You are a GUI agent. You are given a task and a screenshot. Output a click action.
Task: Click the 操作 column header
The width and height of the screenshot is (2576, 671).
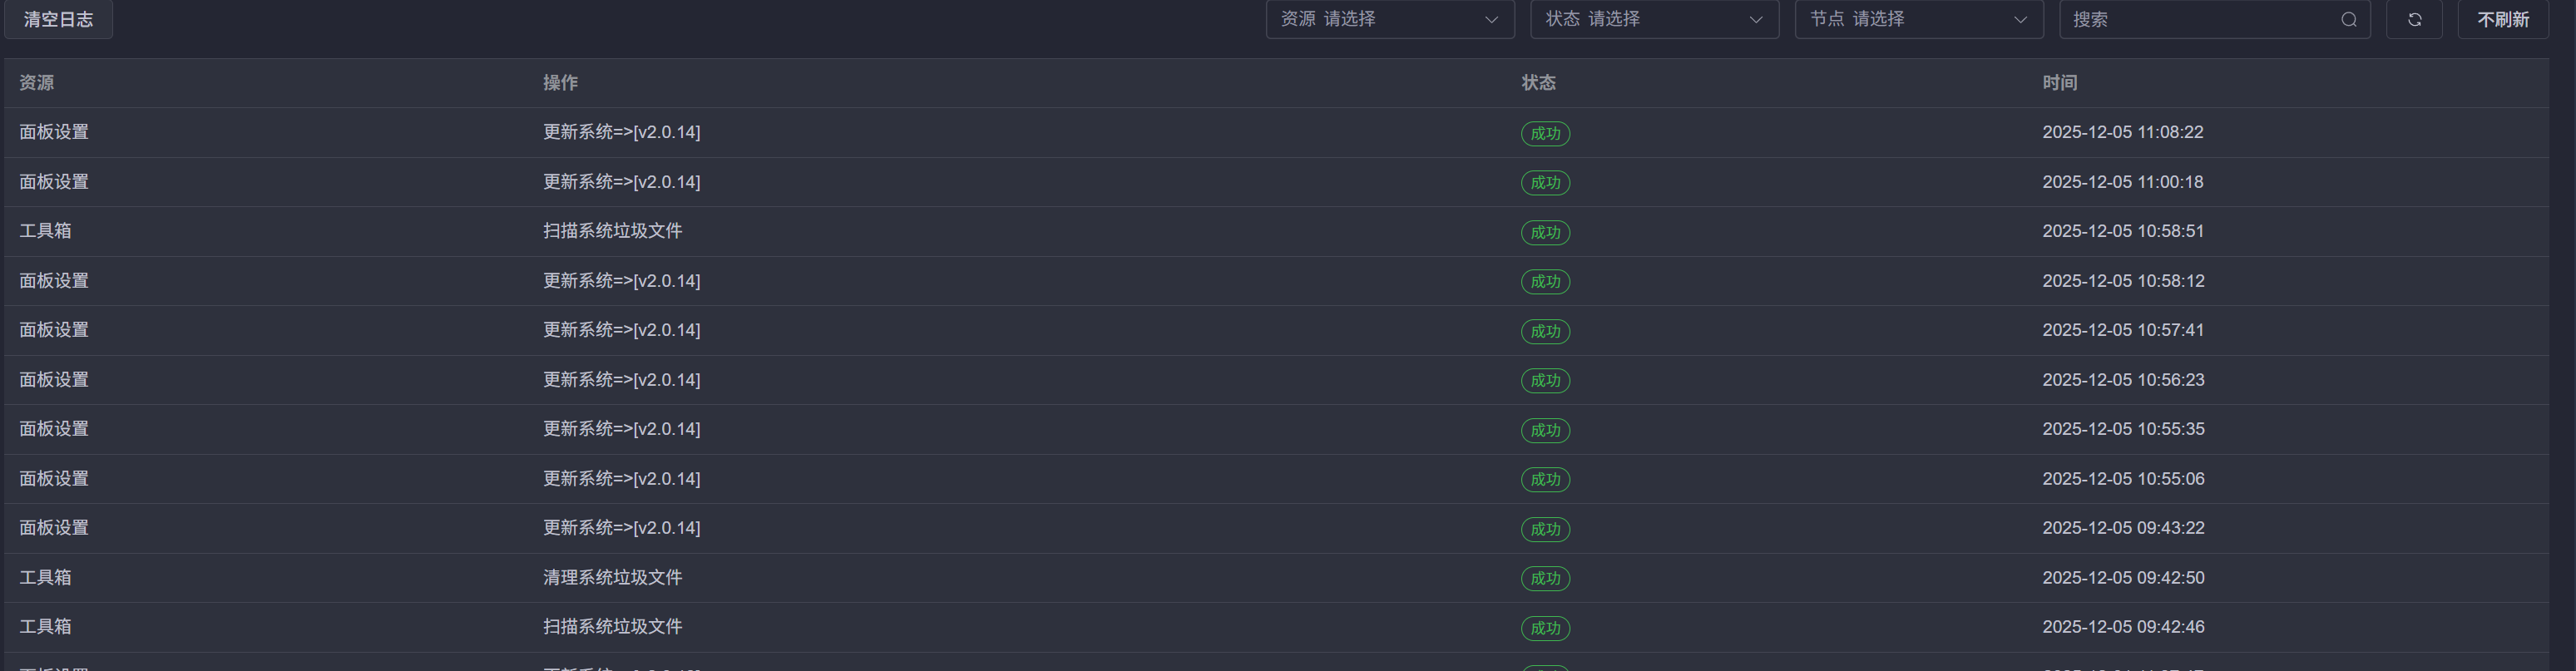pos(560,83)
